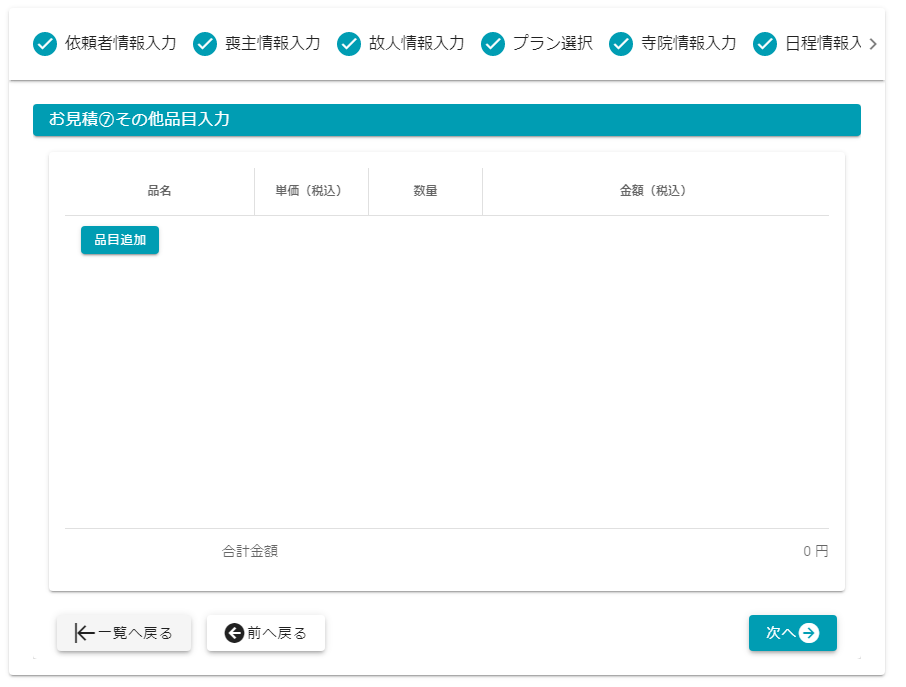Click the left-arrow circle icon in 前へ戻る

[234, 633]
